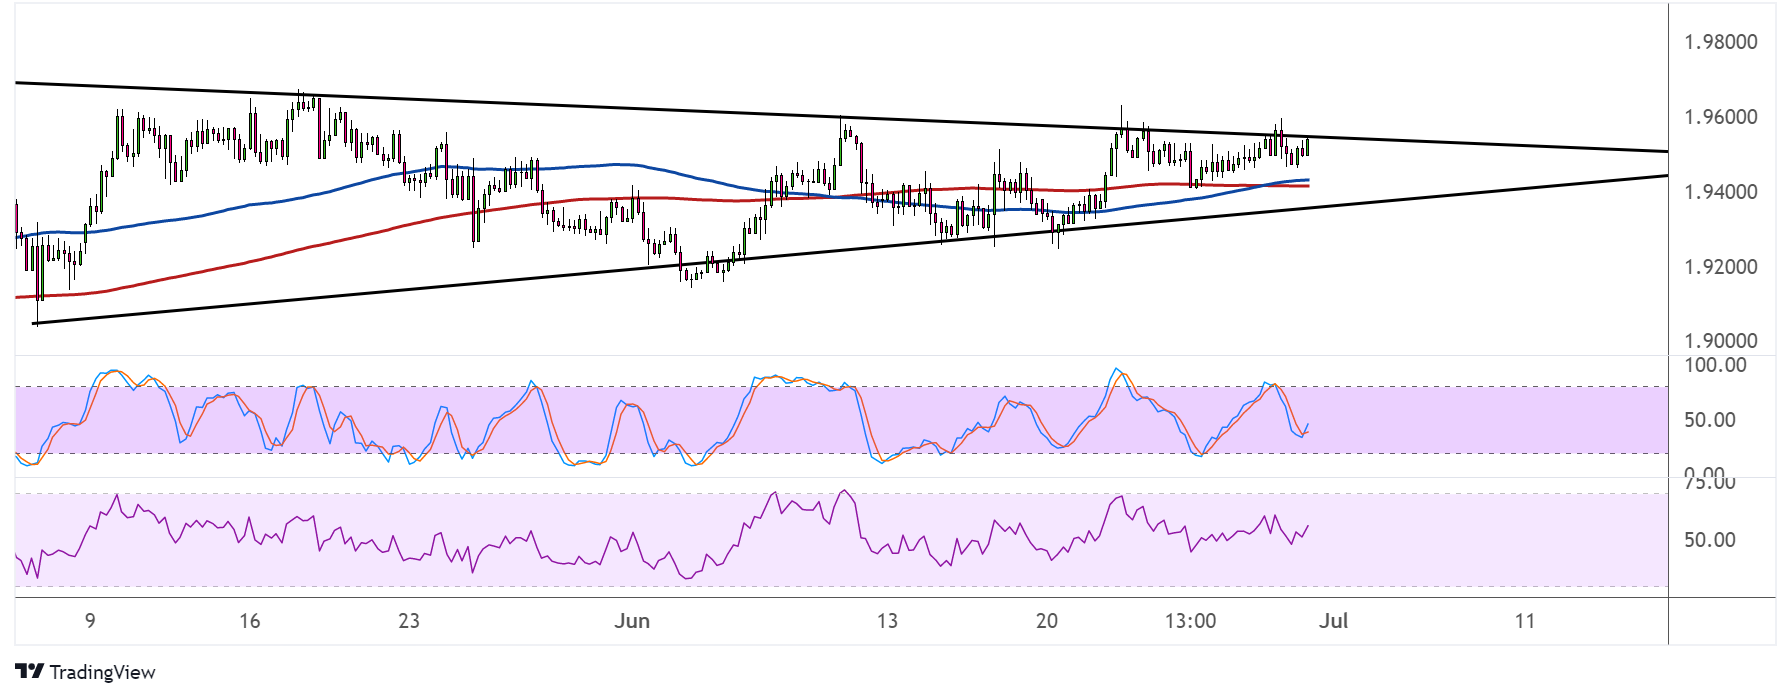Viewport: 1791px width, 698px height.
Task: Click the 100.00 stochastic scale label
Action: pos(1715,365)
